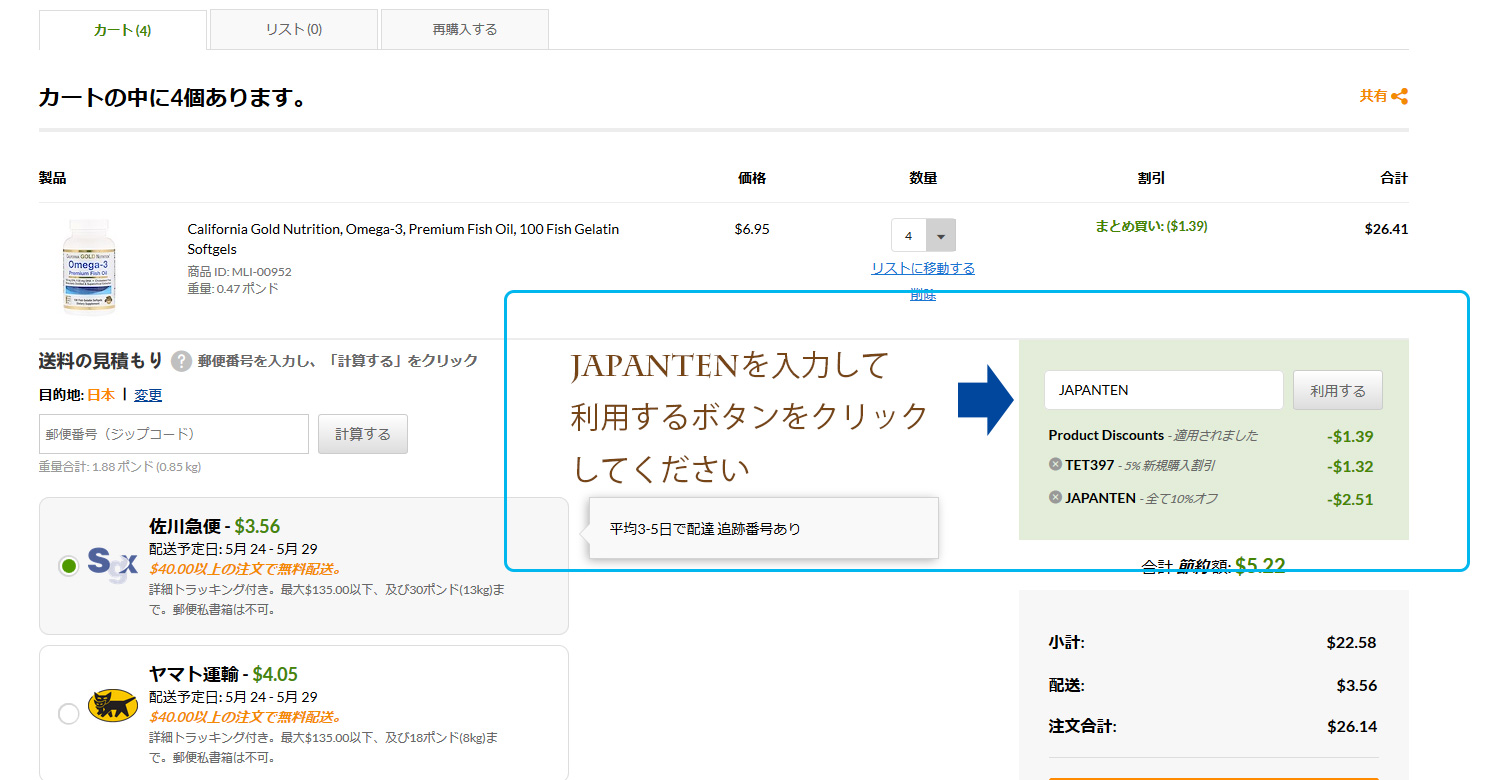Click the 利用する promo button
The height and width of the screenshot is (780, 1504).
(1338, 390)
